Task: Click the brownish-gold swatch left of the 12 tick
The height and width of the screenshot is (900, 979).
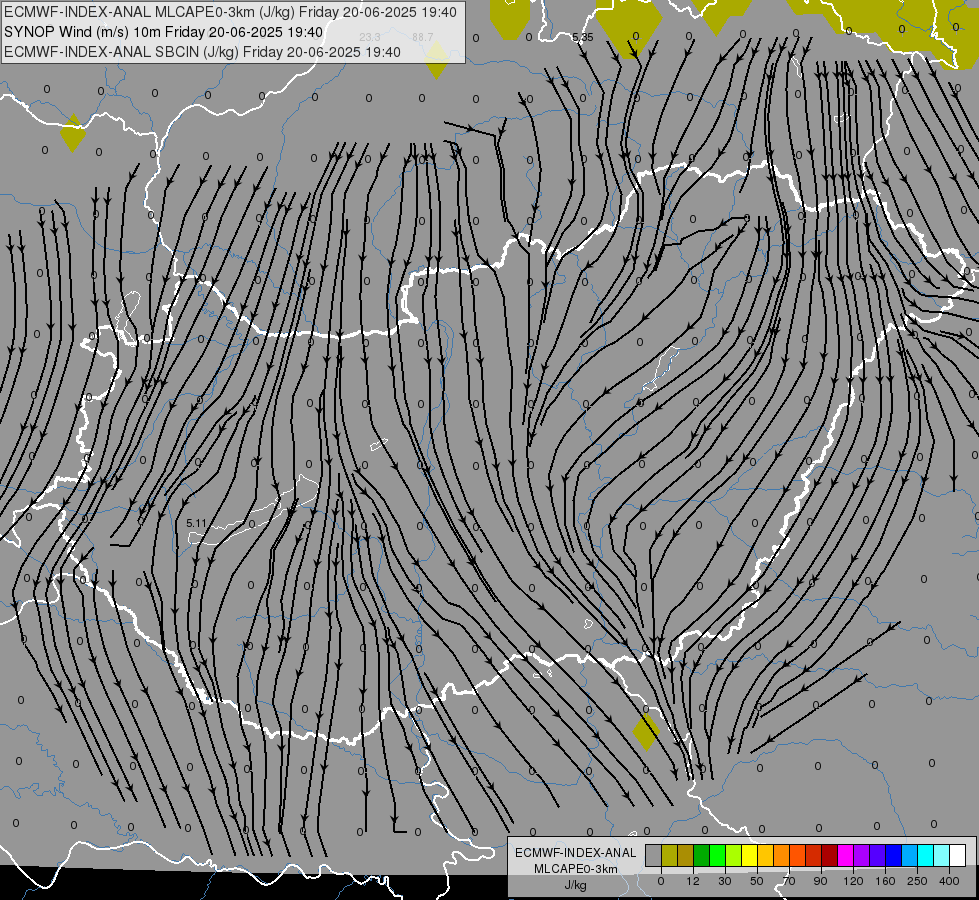Action: [686, 855]
